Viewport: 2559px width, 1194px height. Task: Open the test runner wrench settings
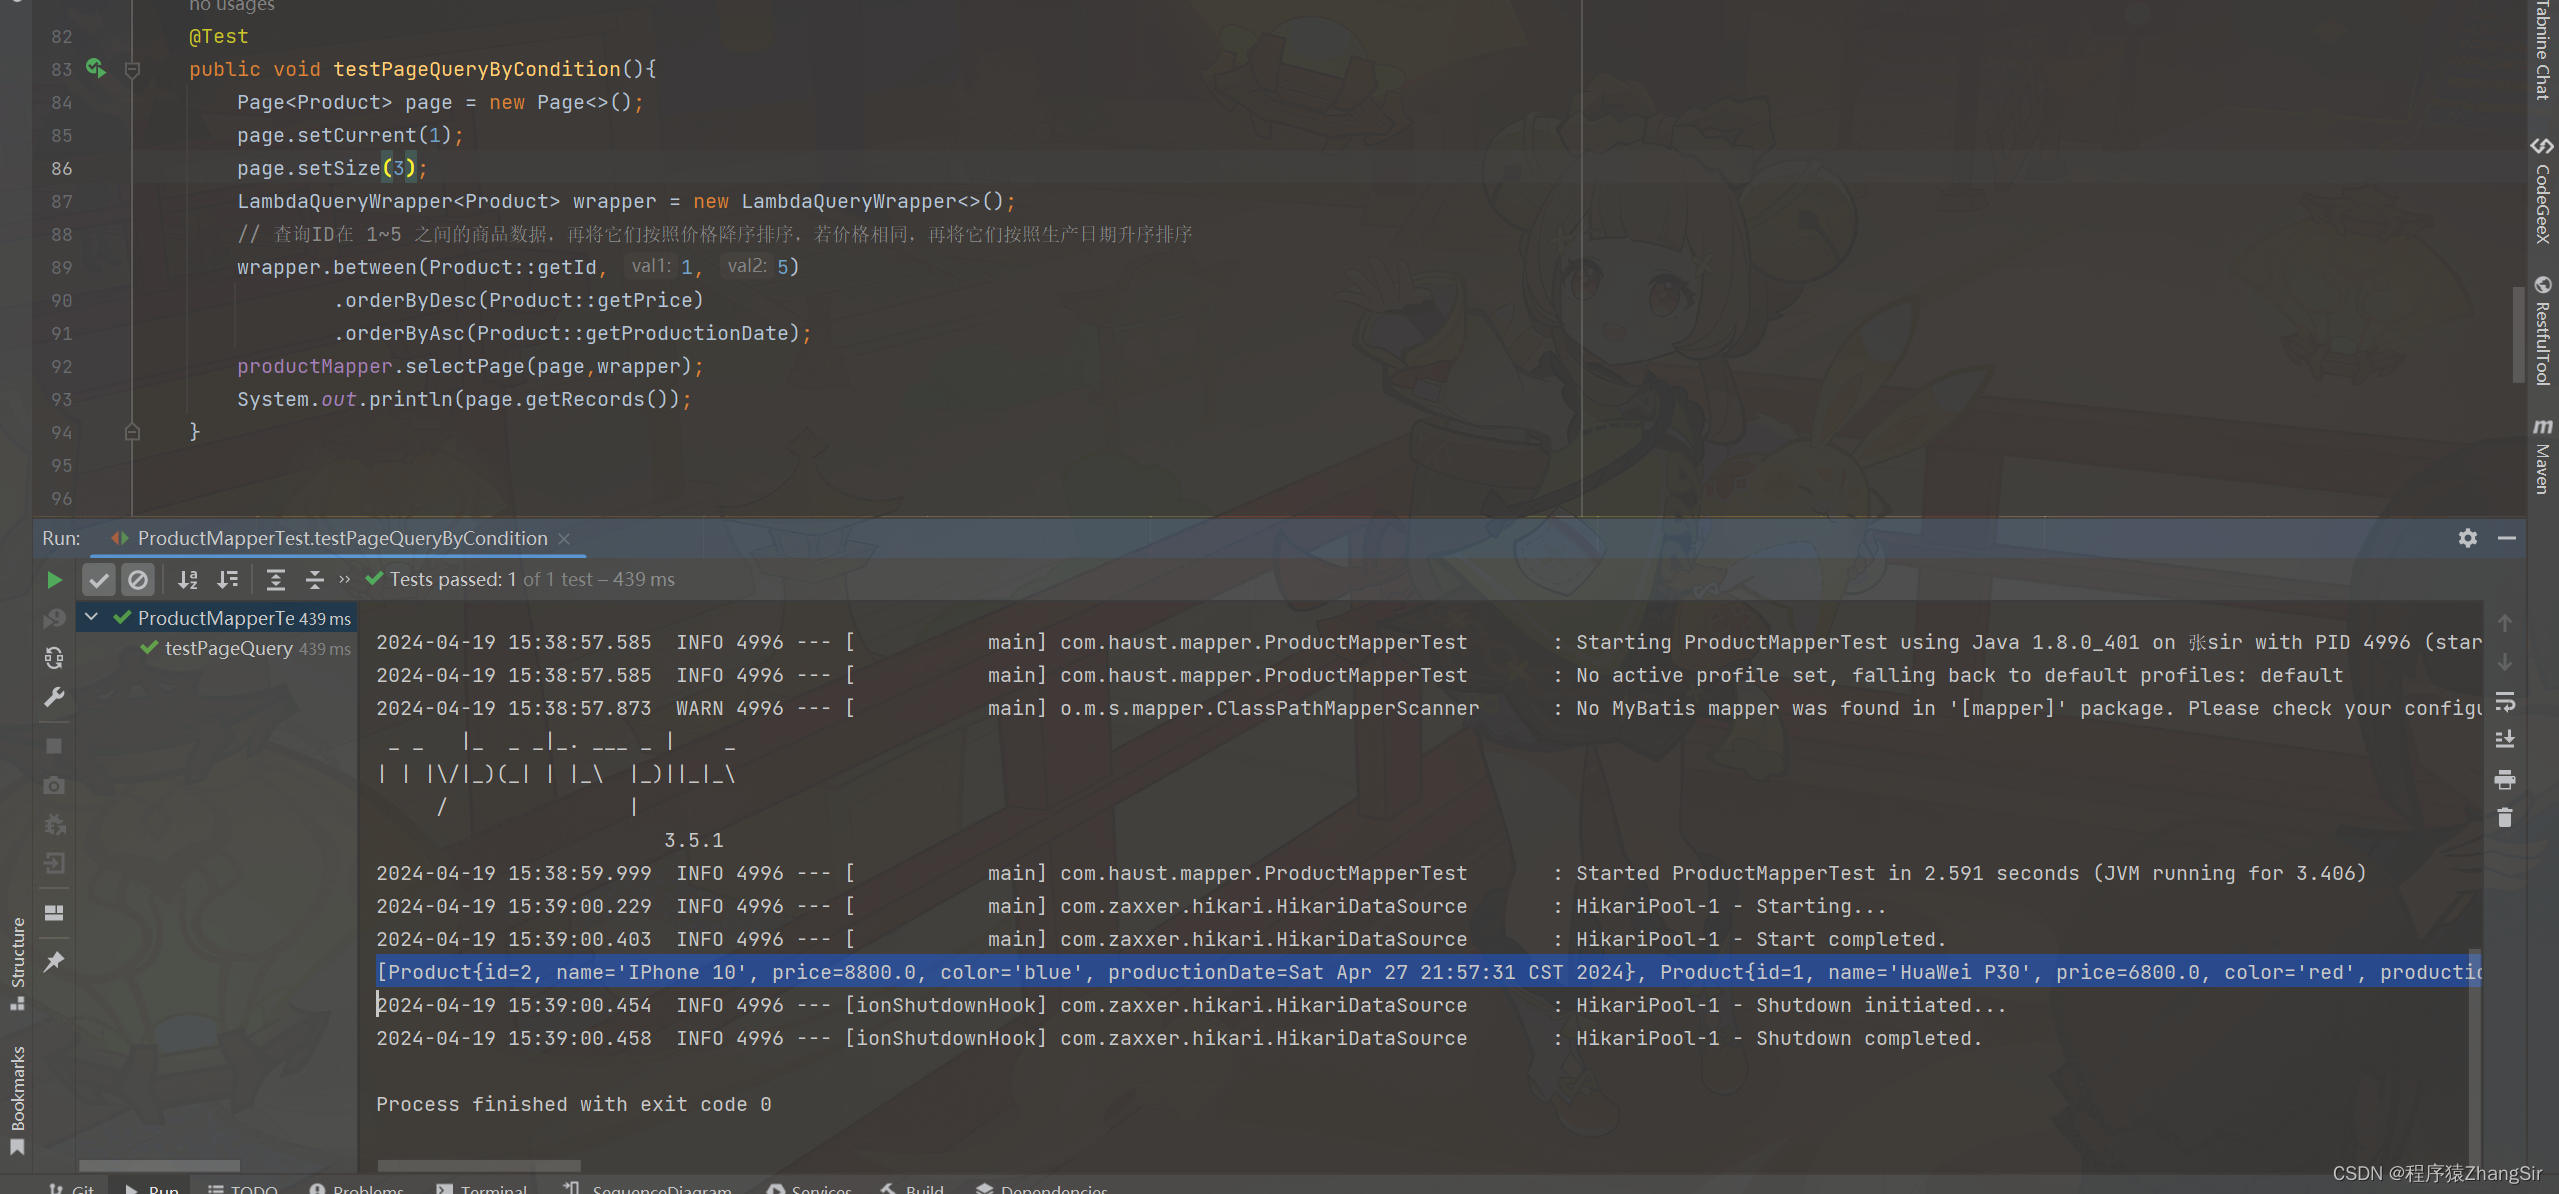[x=54, y=697]
